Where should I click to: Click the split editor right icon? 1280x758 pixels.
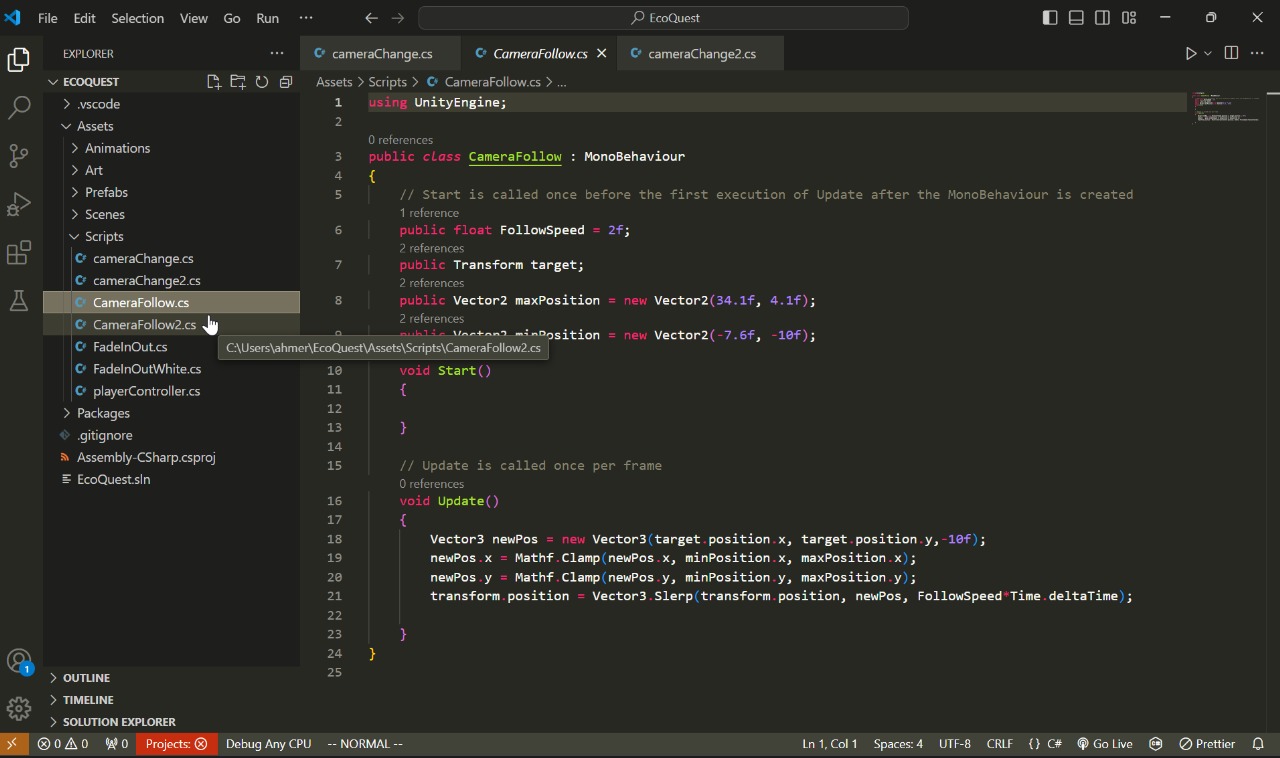point(1231,53)
